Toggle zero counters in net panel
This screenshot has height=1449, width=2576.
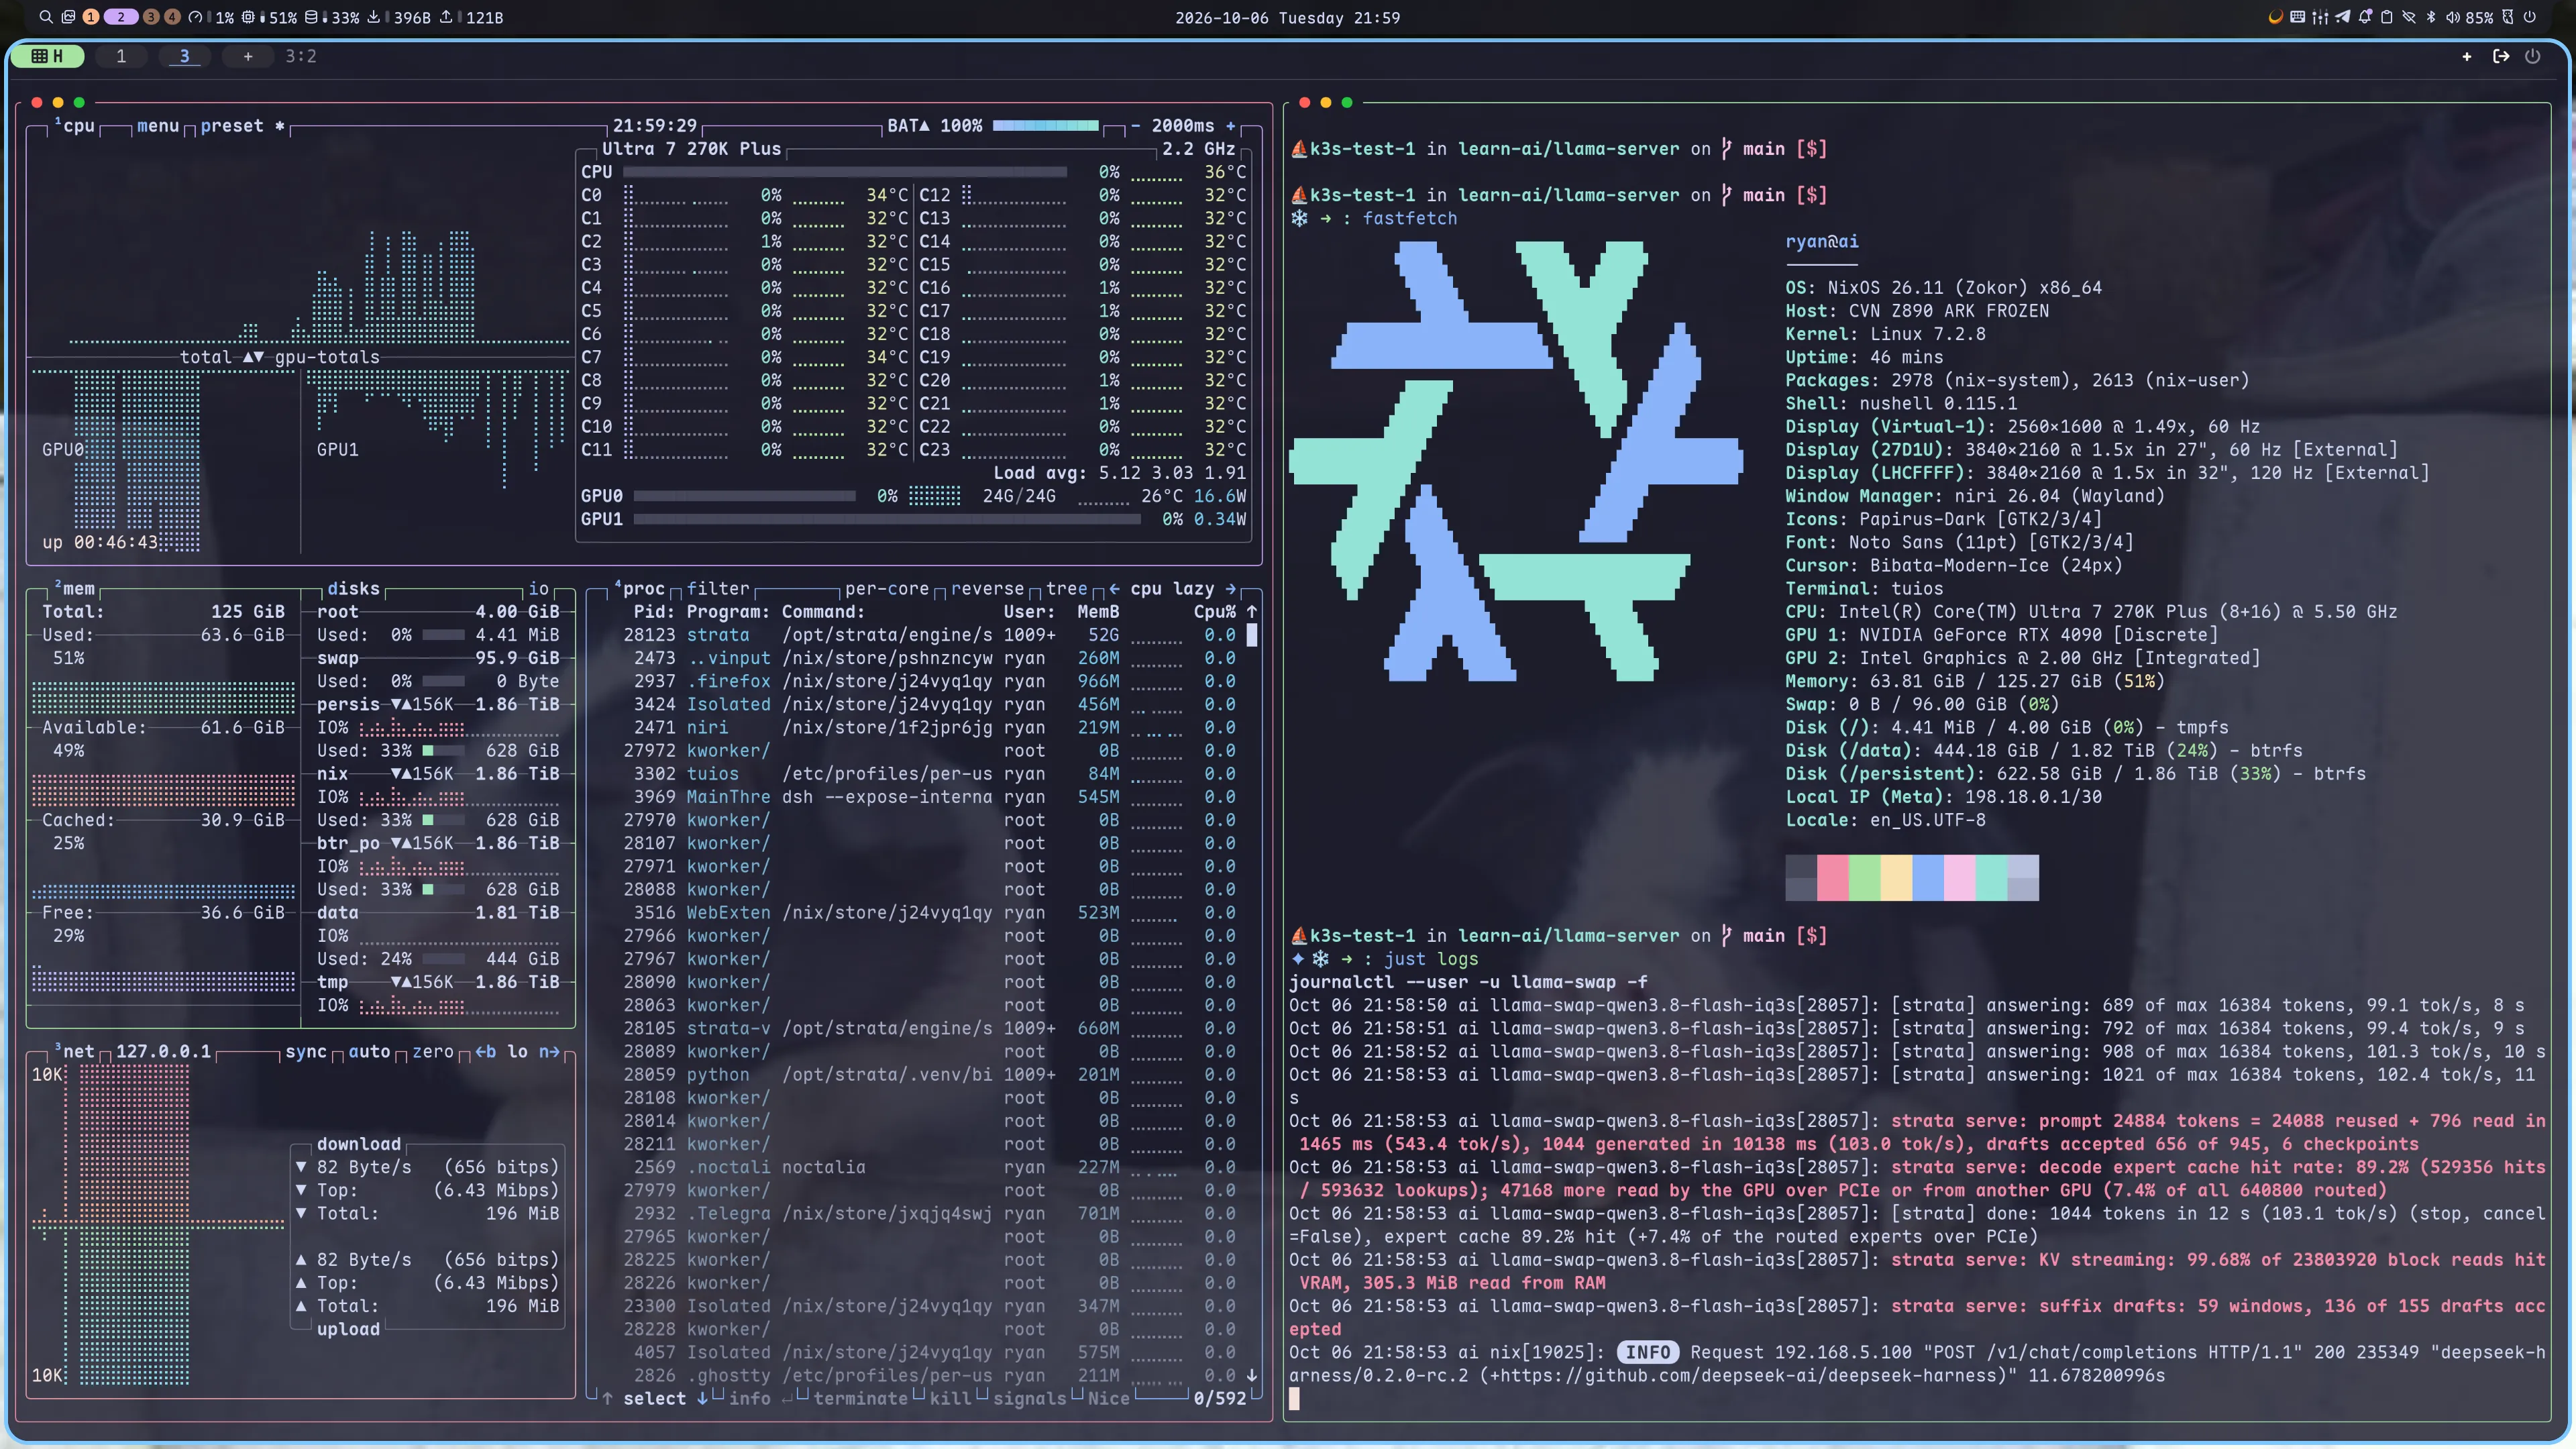(433, 1052)
